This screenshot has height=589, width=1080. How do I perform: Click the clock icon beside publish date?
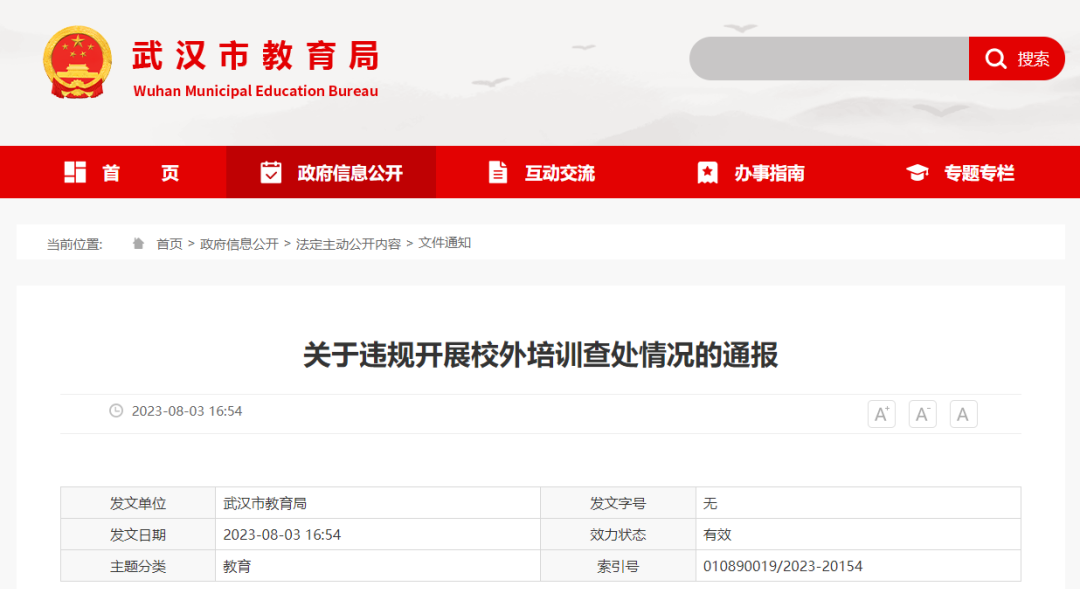[116, 411]
